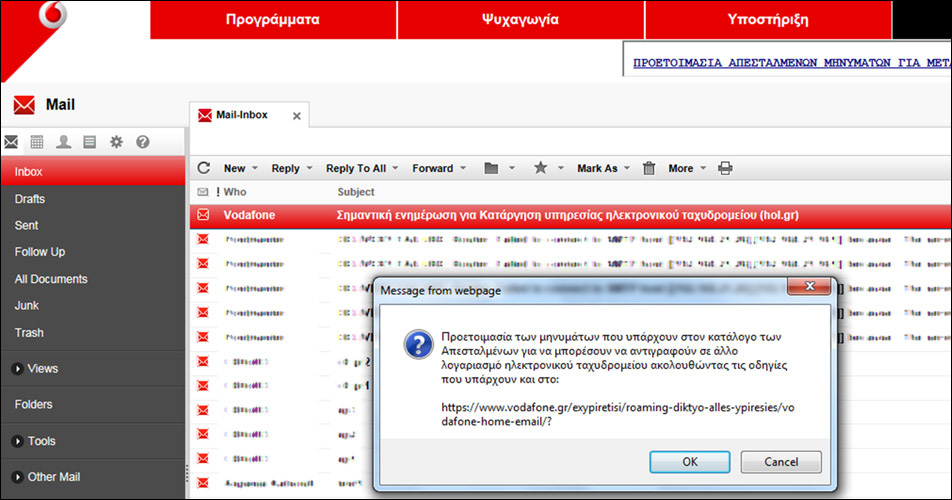Viewport: 952px width, 500px height.
Task: Click the Vodafone logo
Action: 52,15
